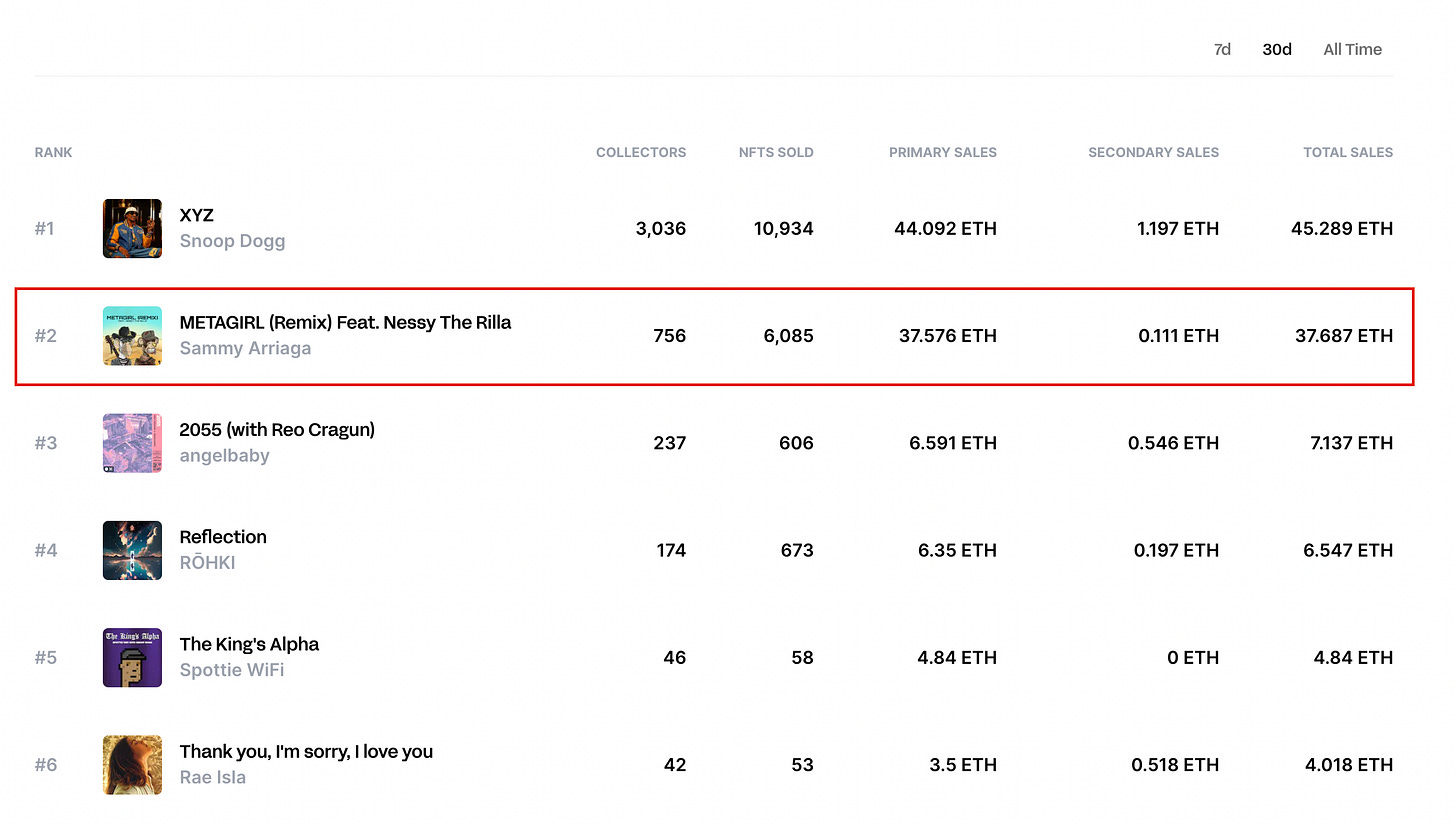1456x826 pixels.
Task: Open METAGIRL Remix cover thumbnail
Action: (x=132, y=336)
